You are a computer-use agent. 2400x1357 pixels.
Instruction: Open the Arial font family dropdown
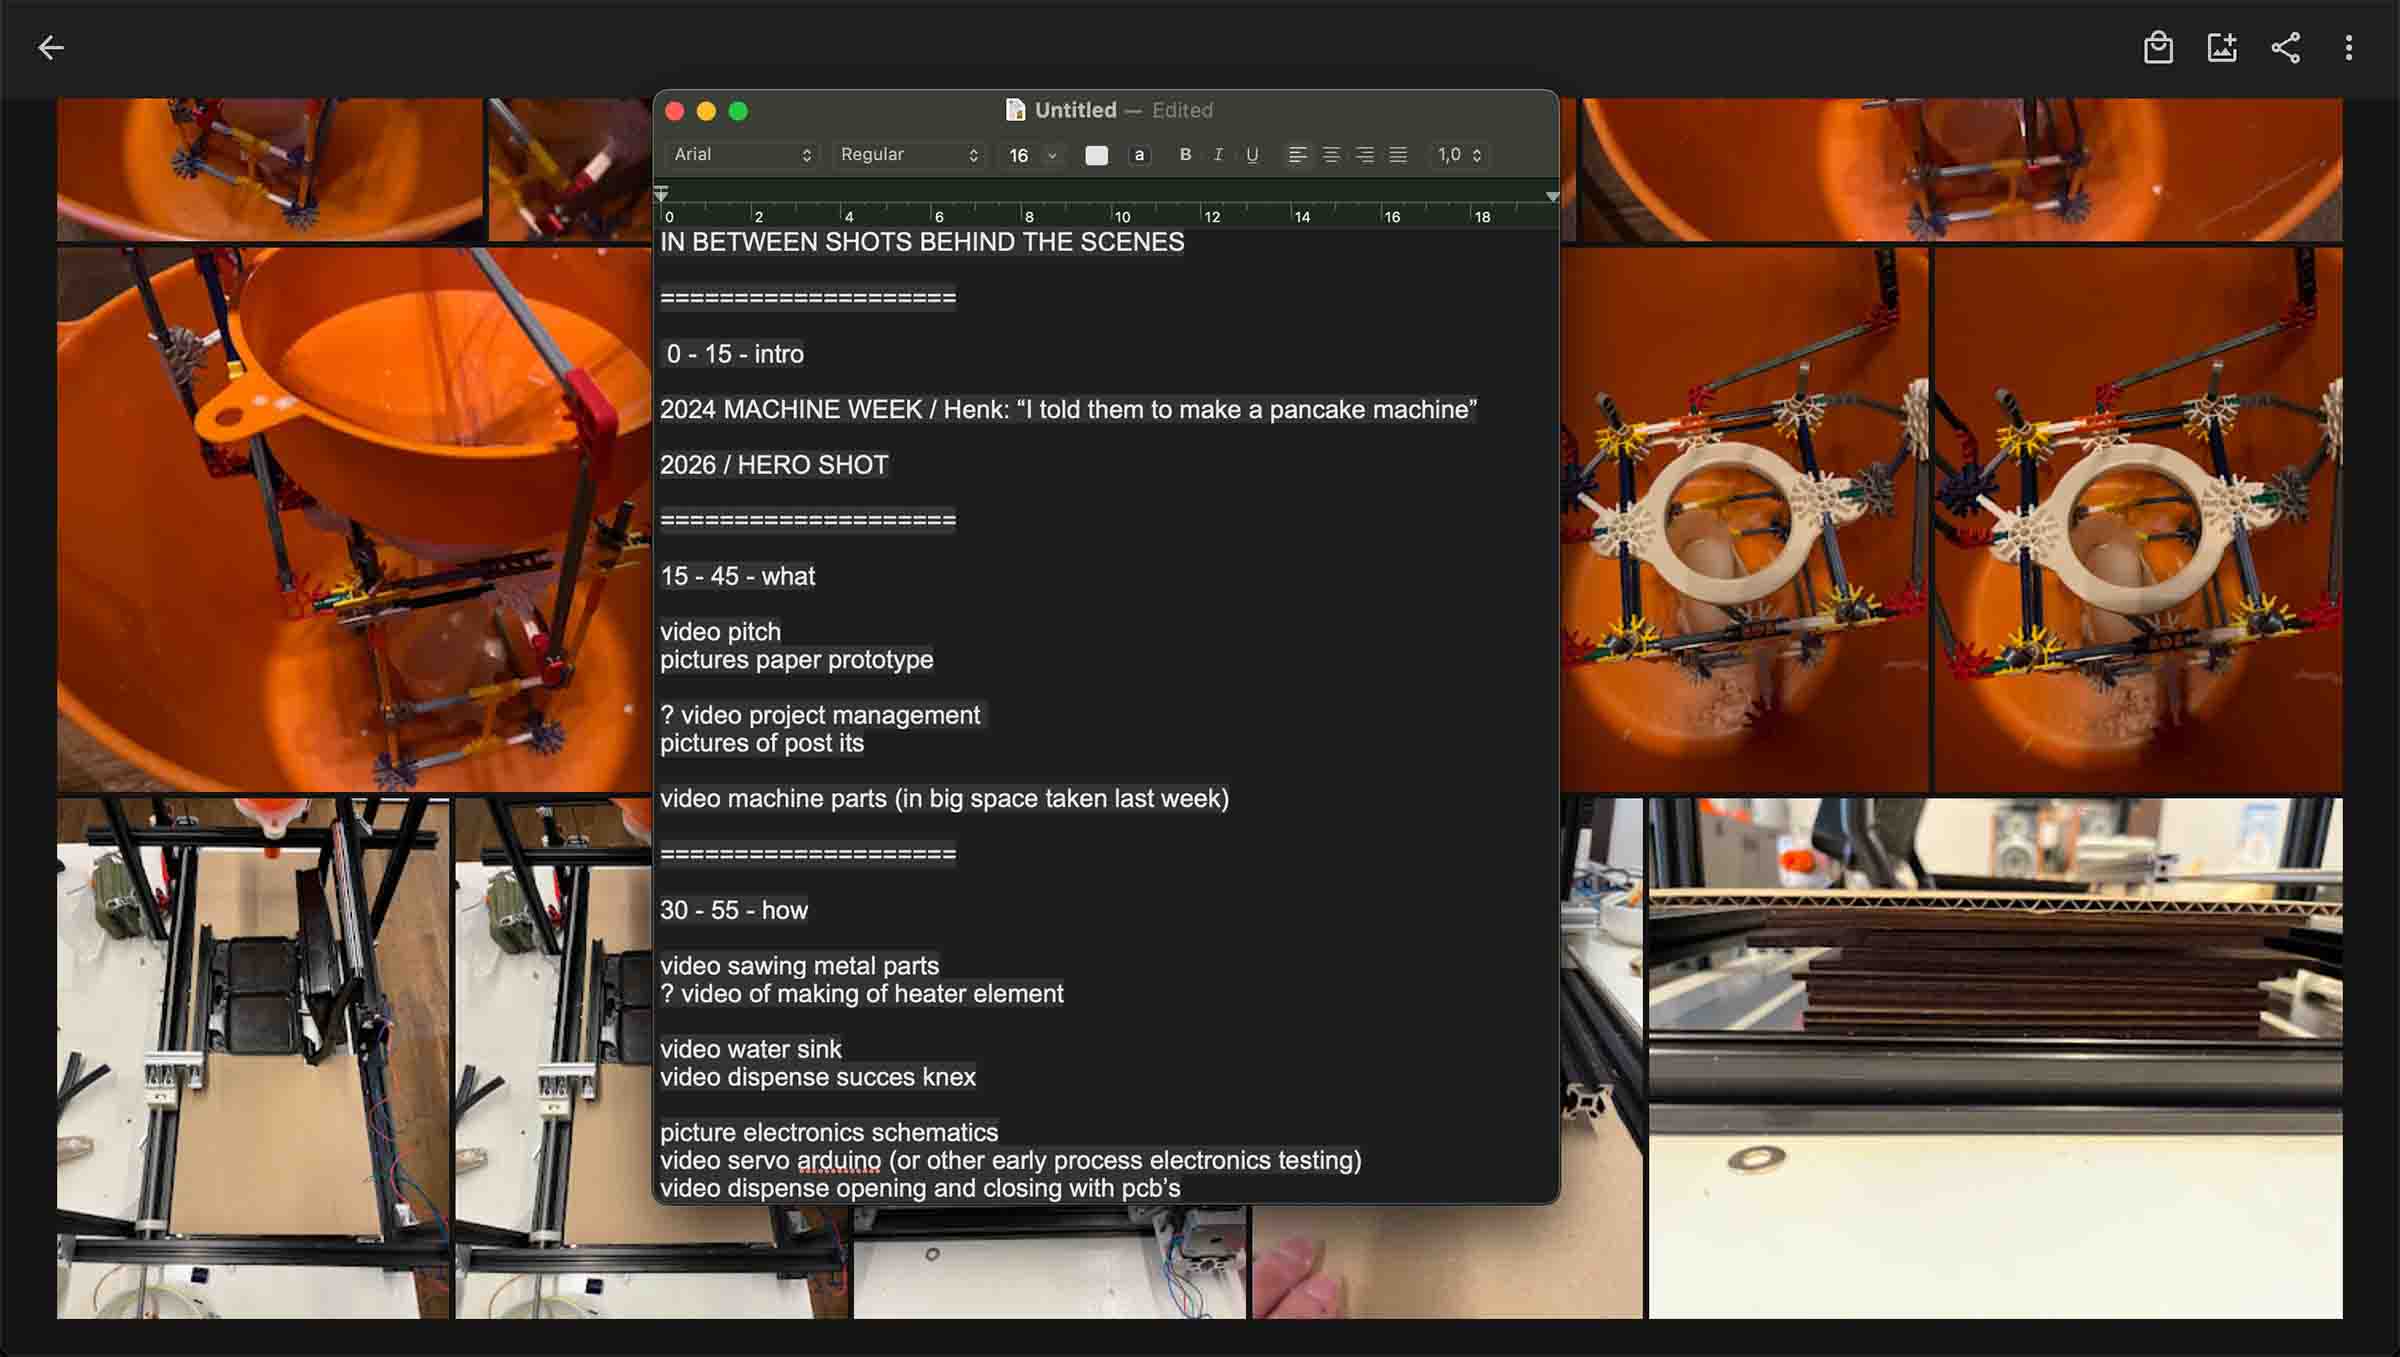point(742,155)
